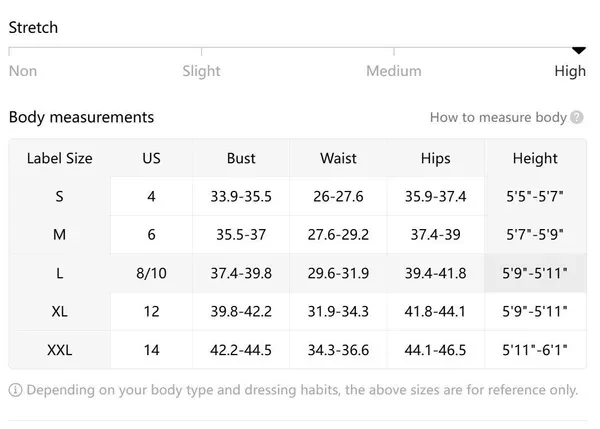The width and height of the screenshot is (600, 429).
Task: Click the Bust column header
Action: pyautogui.click(x=241, y=158)
